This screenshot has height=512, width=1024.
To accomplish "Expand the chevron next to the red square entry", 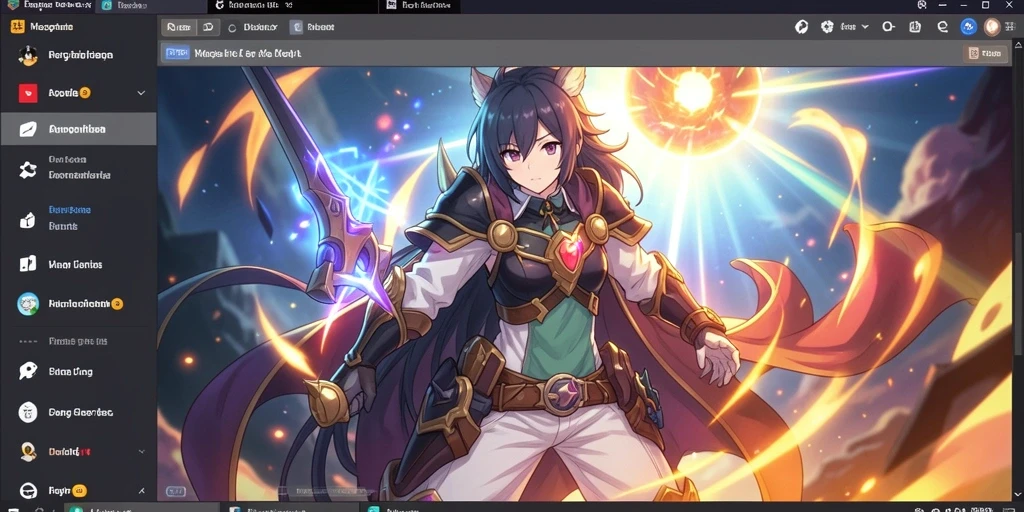I will click(x=141, y=93).
